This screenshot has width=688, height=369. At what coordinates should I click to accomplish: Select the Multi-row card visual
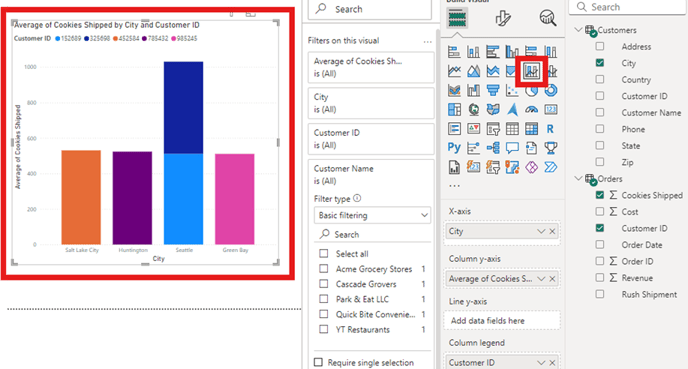coord(454,129)
